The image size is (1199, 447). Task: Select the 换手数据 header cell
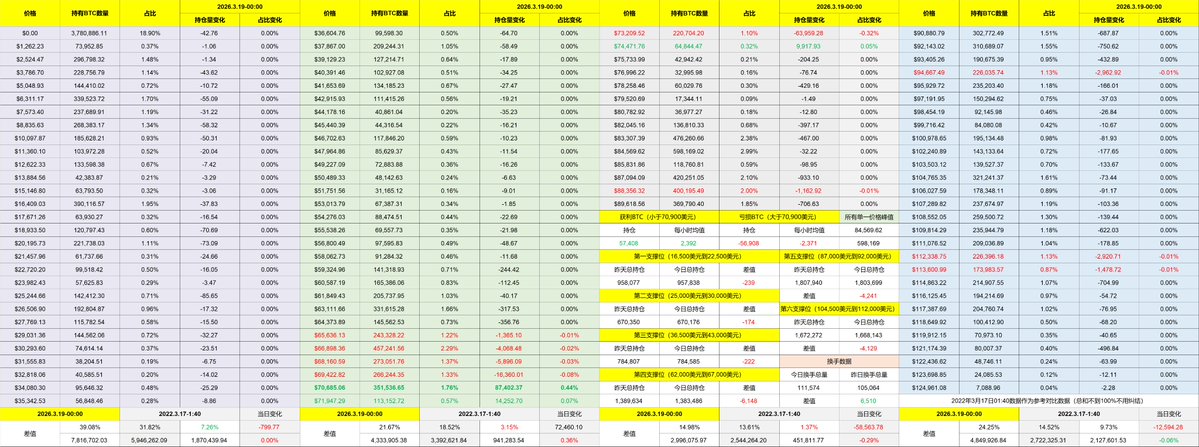point(840,359)
